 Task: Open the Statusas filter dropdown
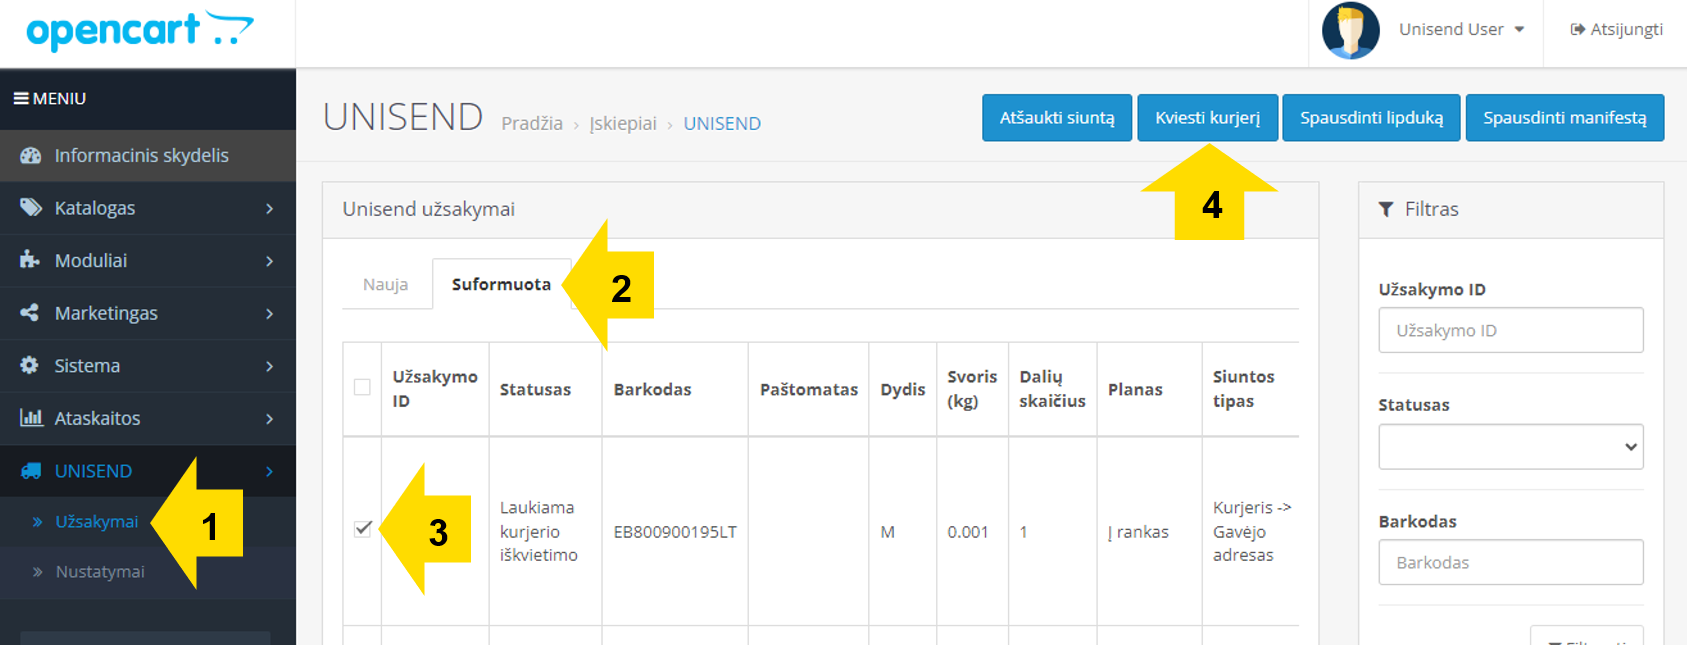click(x=1511, y=447)
